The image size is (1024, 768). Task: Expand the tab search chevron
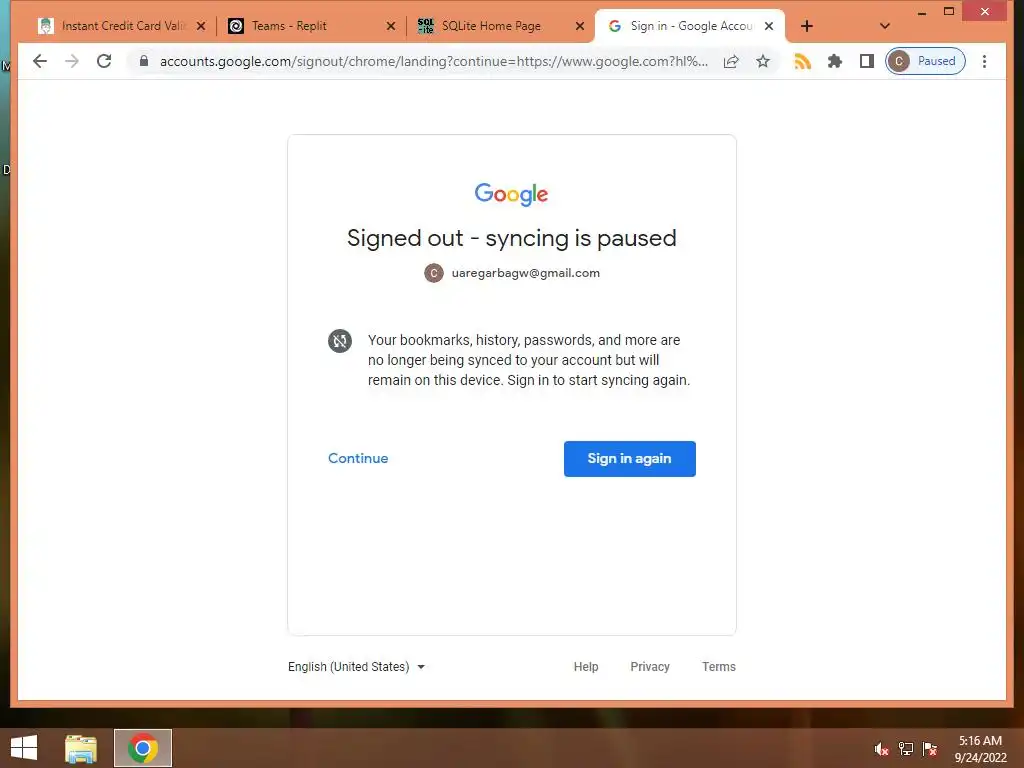click(x=885, y=26)
